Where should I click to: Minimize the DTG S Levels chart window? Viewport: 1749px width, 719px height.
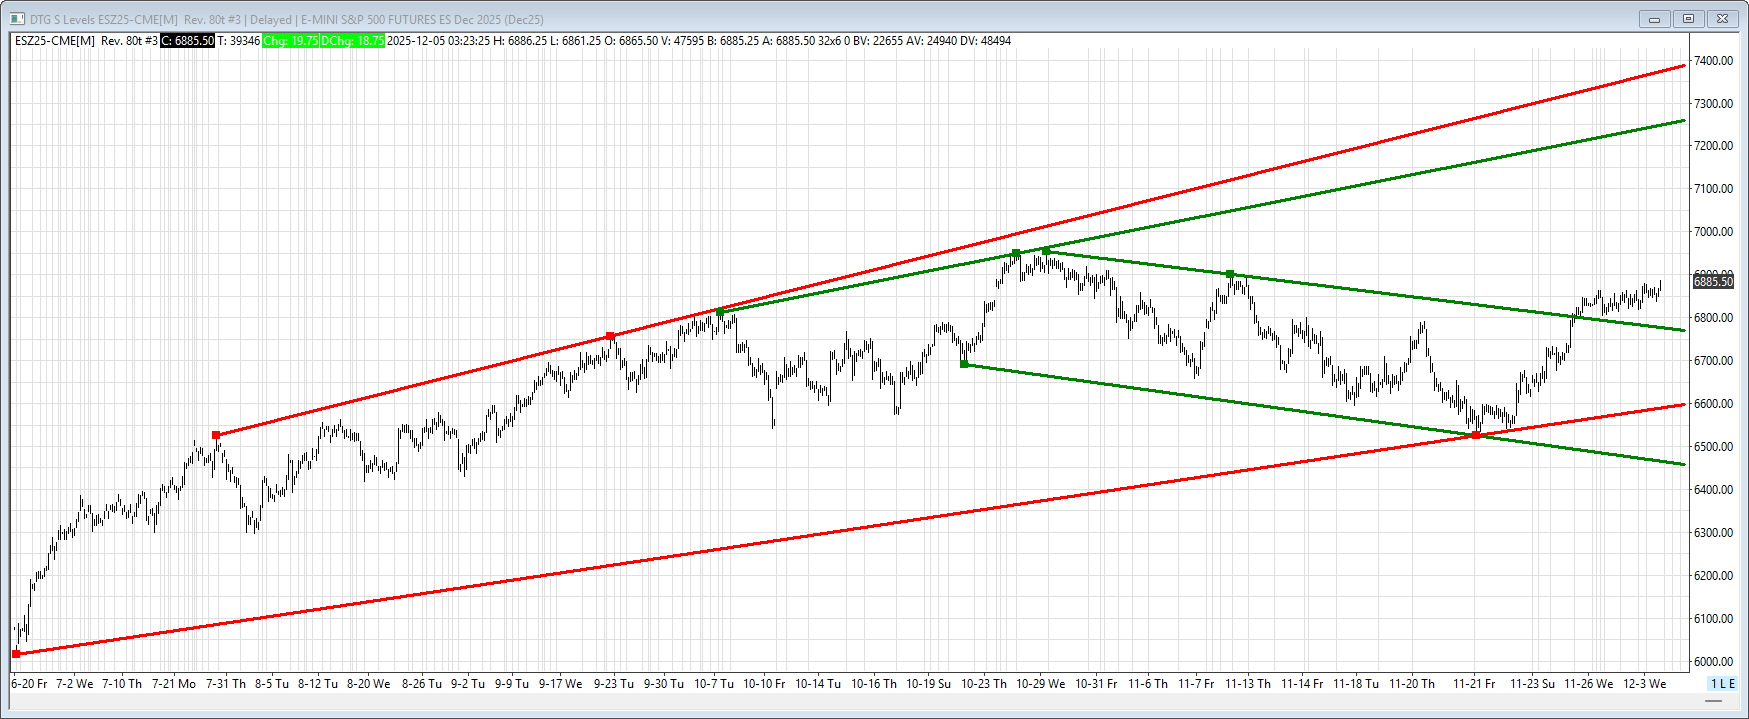[1654, 19]
